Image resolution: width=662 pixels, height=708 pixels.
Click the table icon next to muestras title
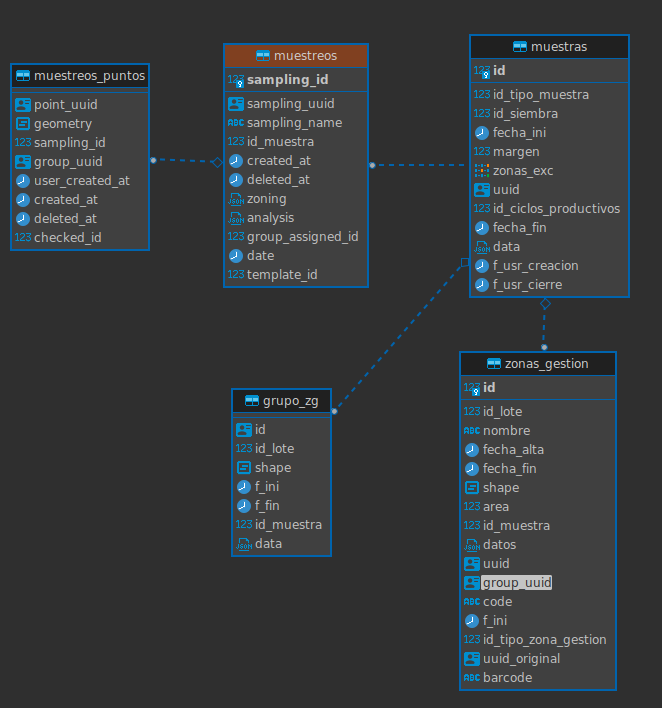click(520, 47)
